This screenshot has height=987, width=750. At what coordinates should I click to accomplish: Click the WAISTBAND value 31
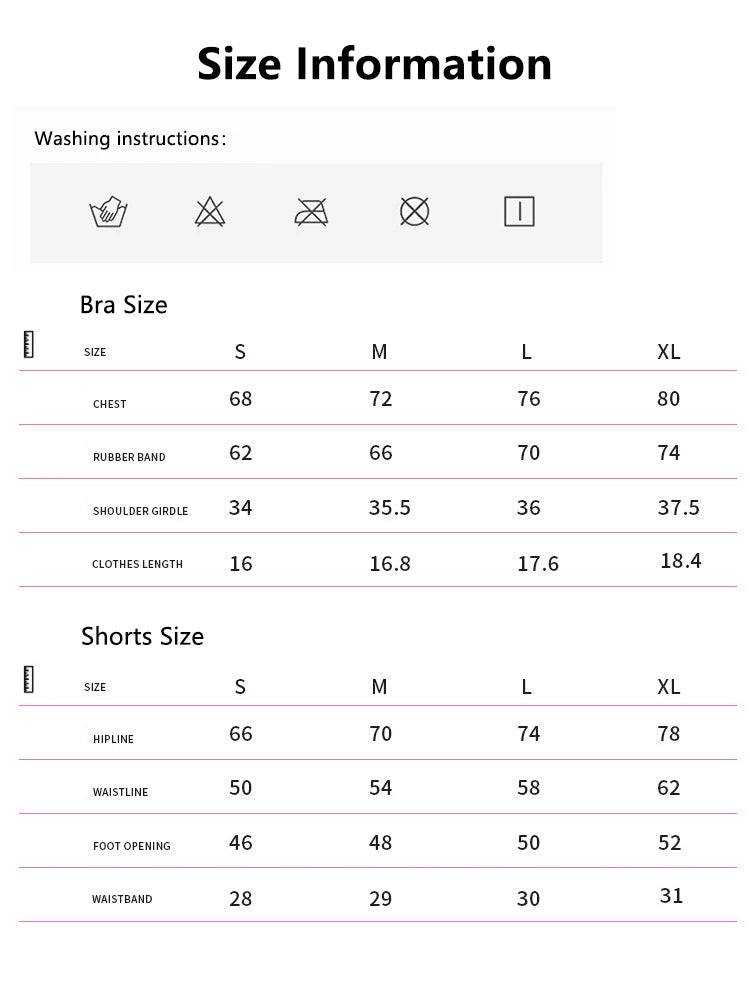(x=671, y=896)
